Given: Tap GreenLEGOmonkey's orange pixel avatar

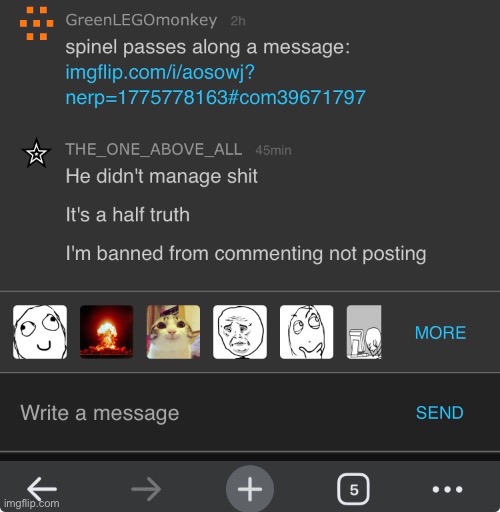Looking at the screenshot, I should pyautogui.click(x=36, y=23).
